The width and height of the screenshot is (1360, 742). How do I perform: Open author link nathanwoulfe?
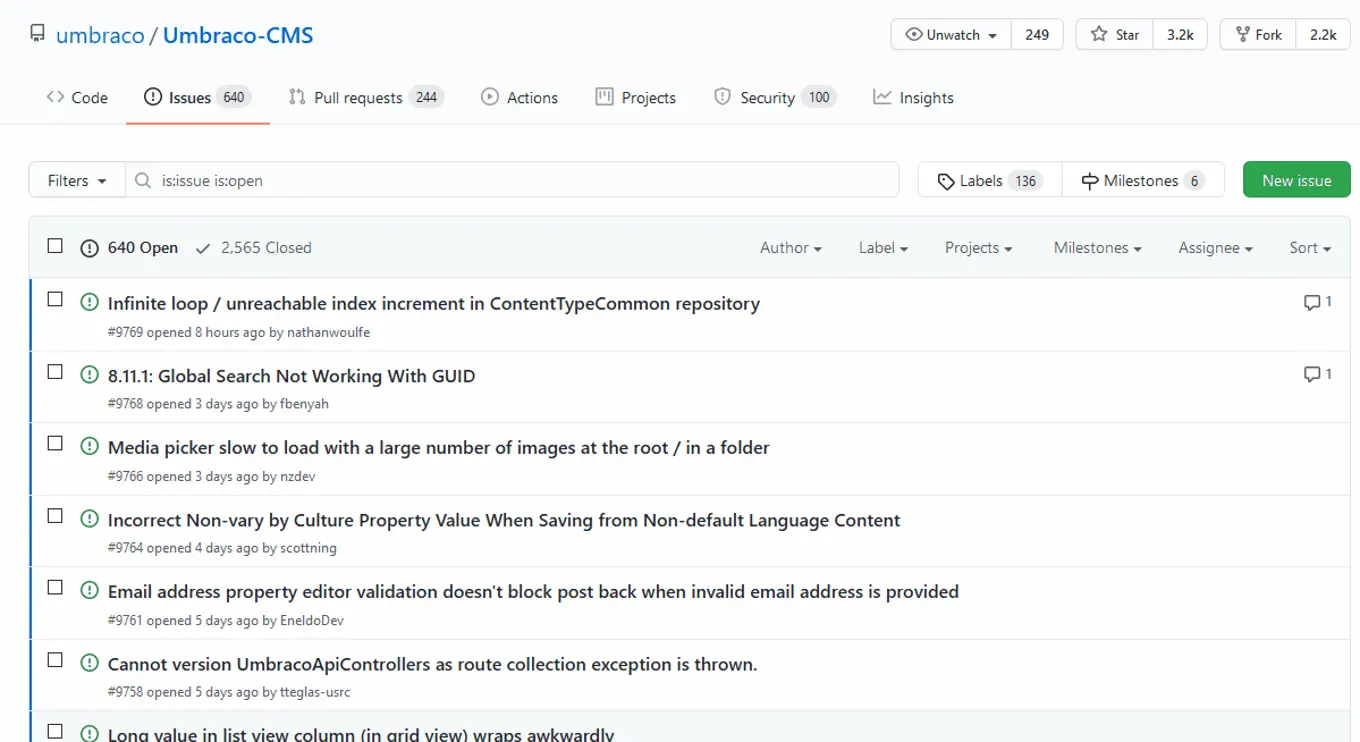point(328,332)
